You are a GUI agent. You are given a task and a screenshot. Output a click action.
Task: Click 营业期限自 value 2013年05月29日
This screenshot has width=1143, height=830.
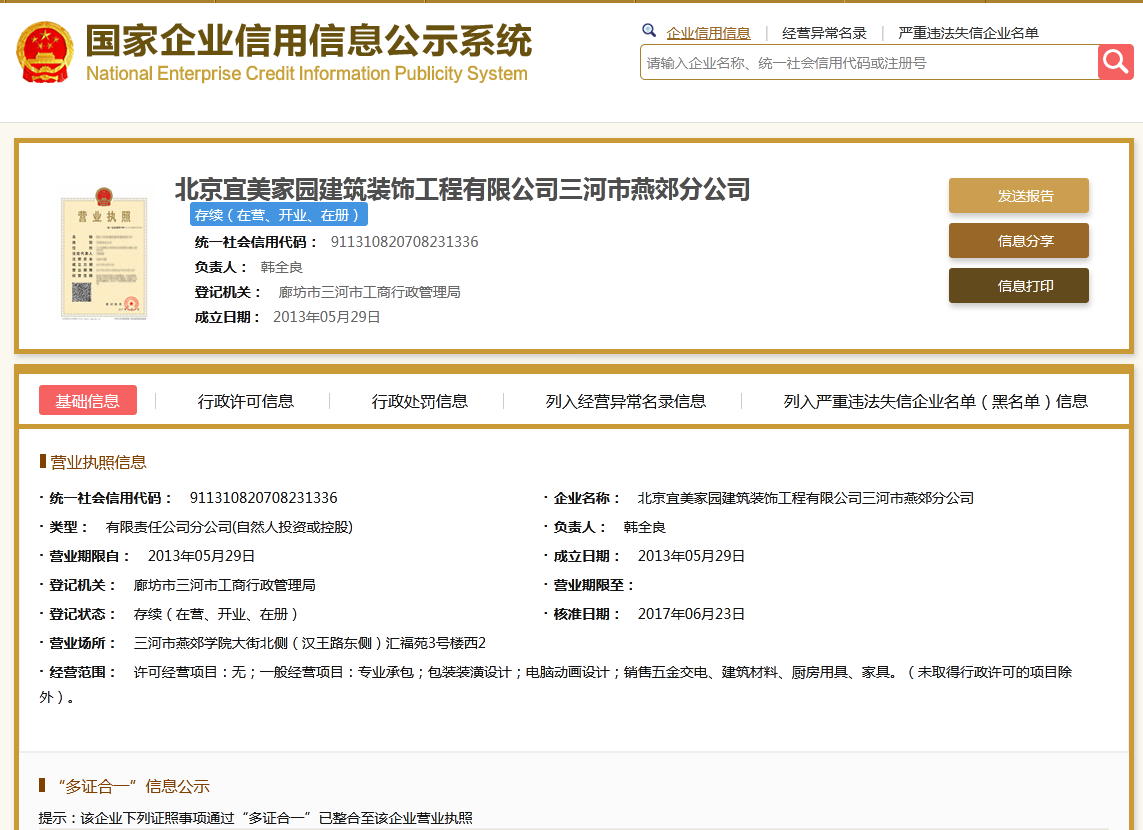point(201,556)
